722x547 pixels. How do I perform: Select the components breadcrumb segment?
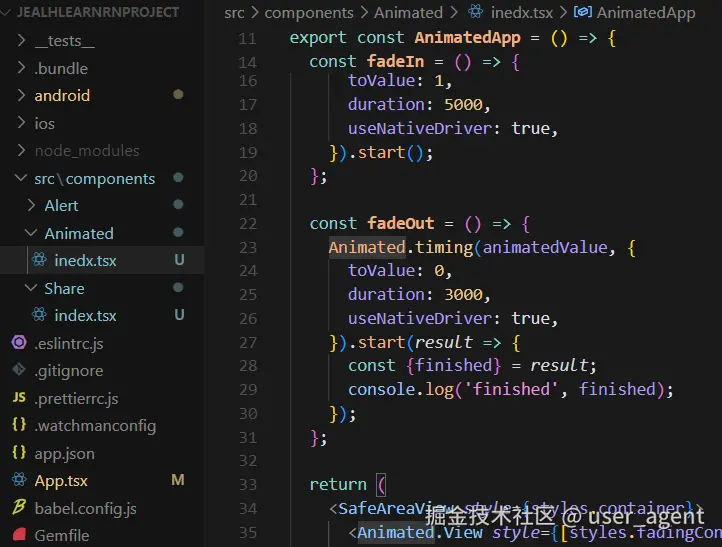309,13
